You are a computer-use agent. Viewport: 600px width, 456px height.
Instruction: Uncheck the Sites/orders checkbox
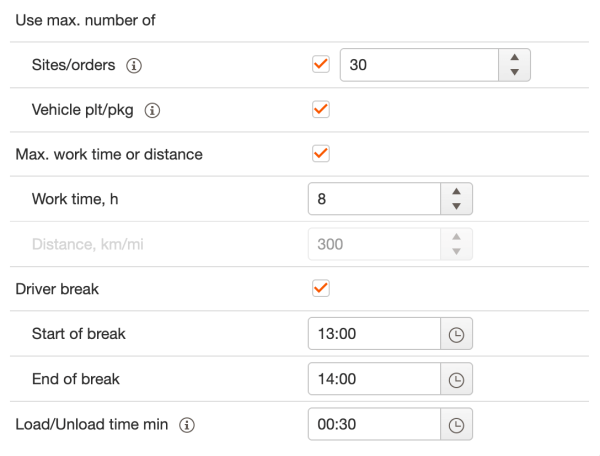[x=321, y=64]
